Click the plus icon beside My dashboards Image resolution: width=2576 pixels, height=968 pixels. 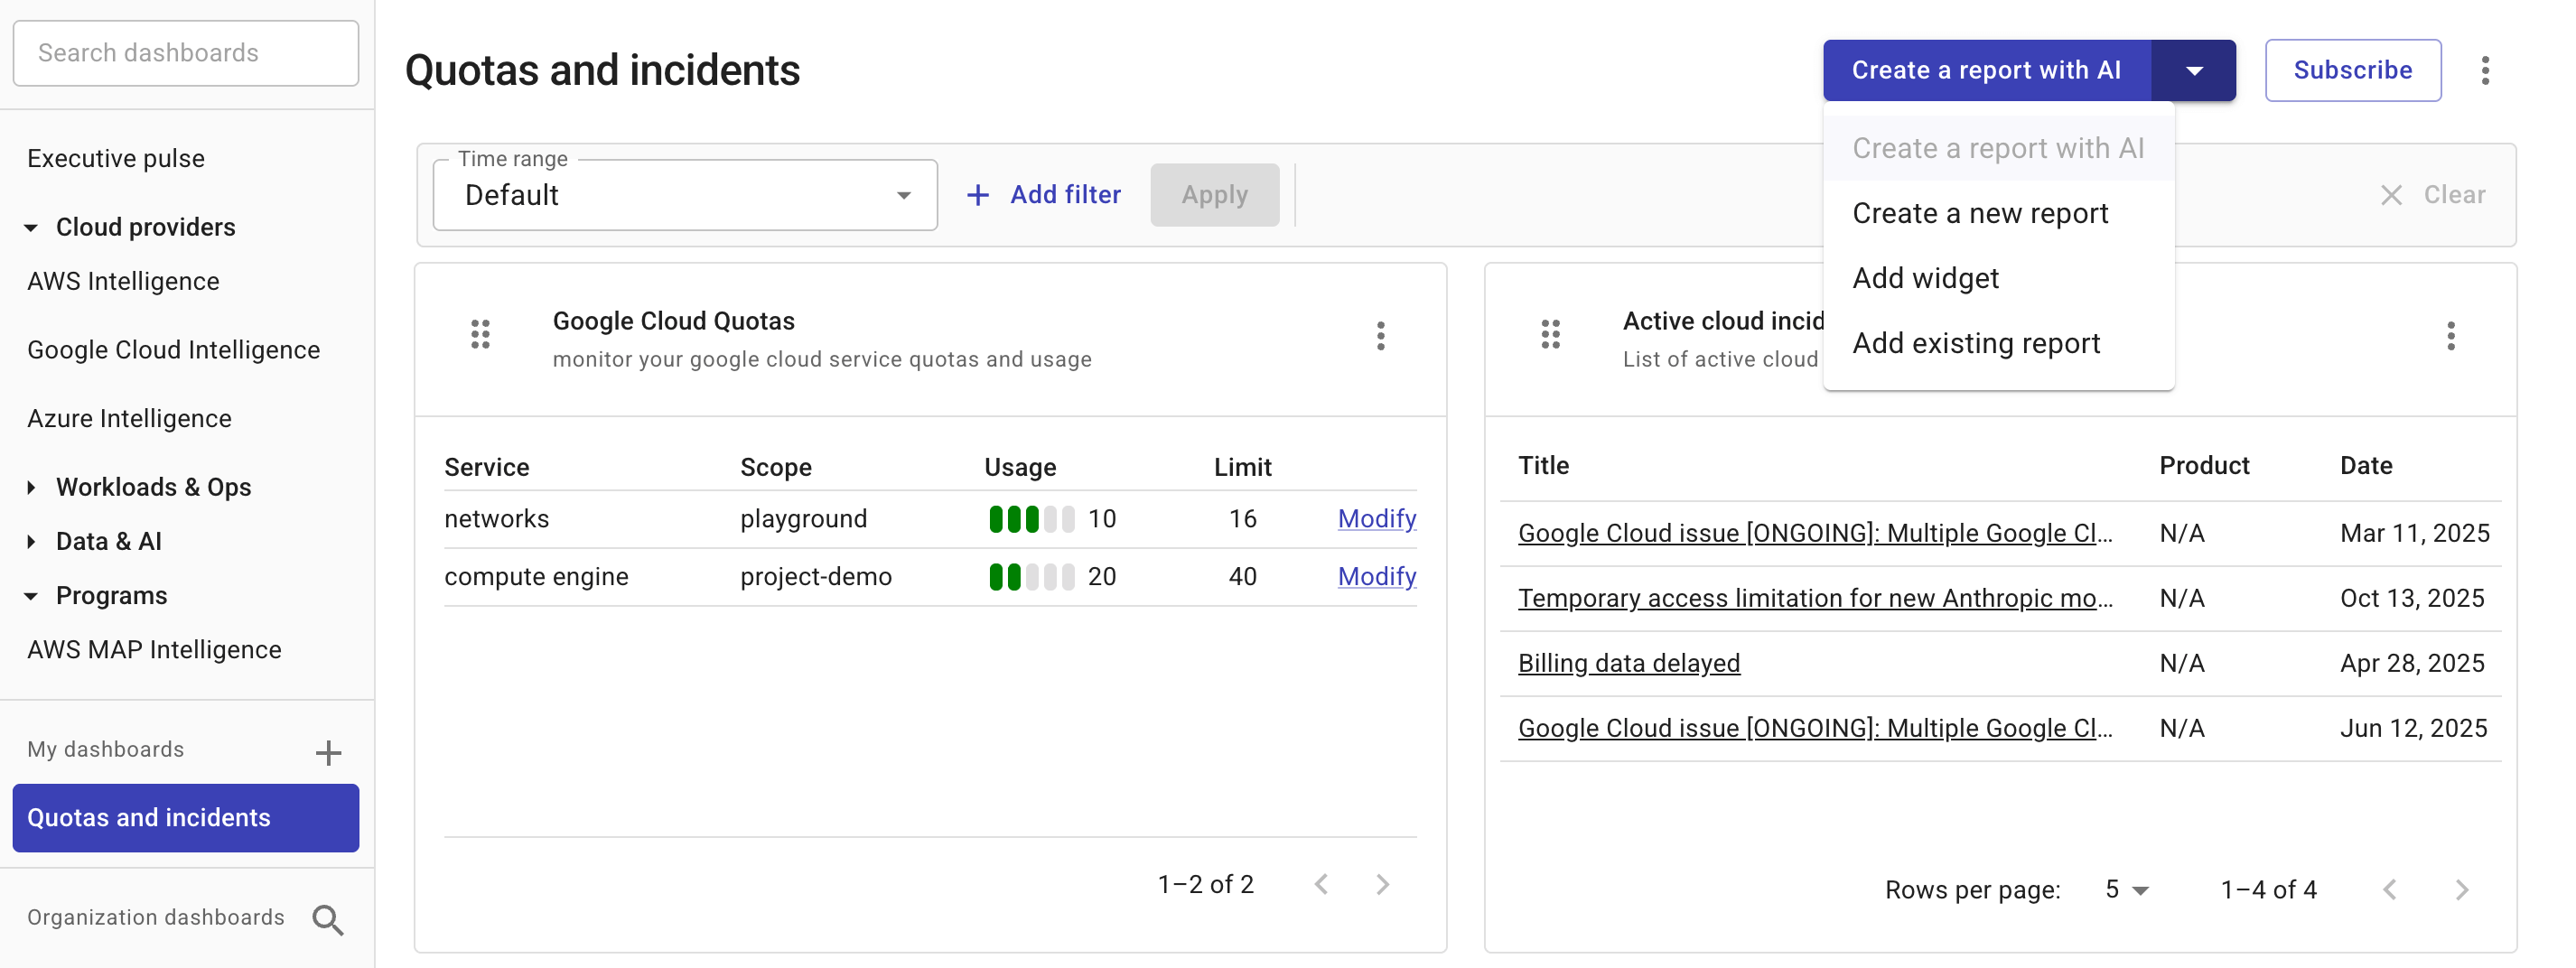click(328, 752)
